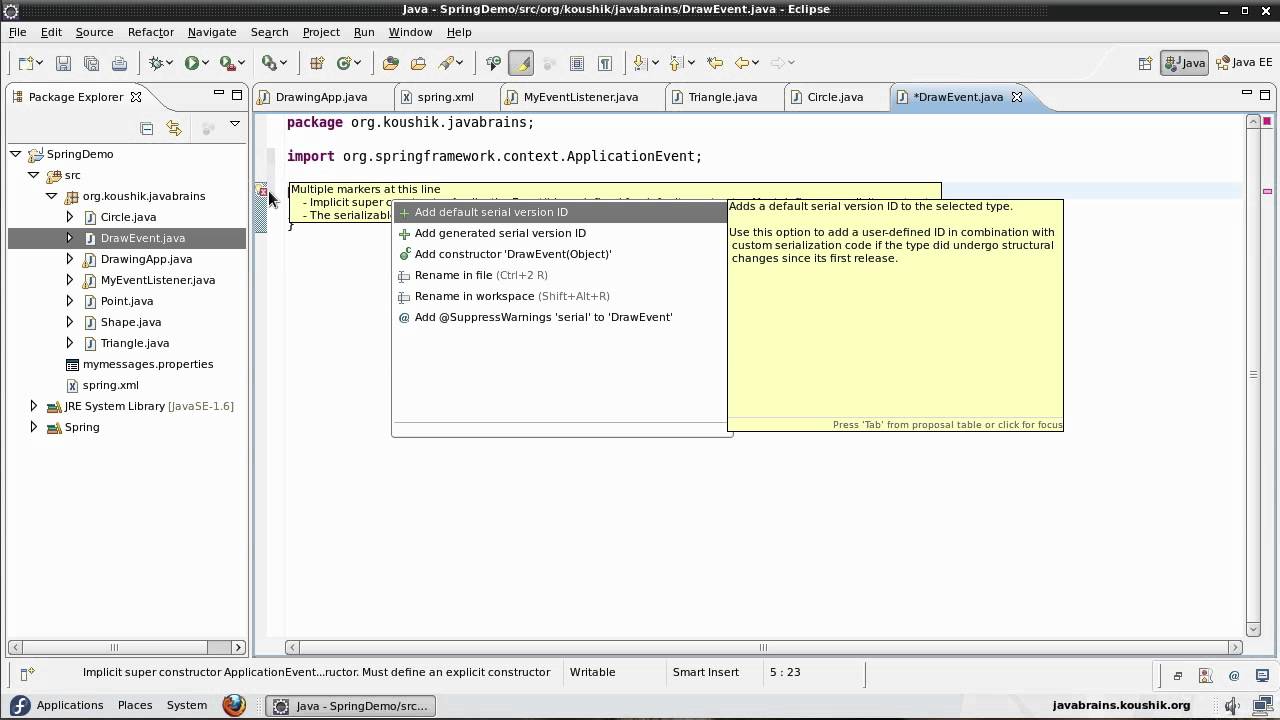Toggle the Mark Occurrences highlighter icon
This screenshot has width=1280, height=720.
(x=521, y=63)
